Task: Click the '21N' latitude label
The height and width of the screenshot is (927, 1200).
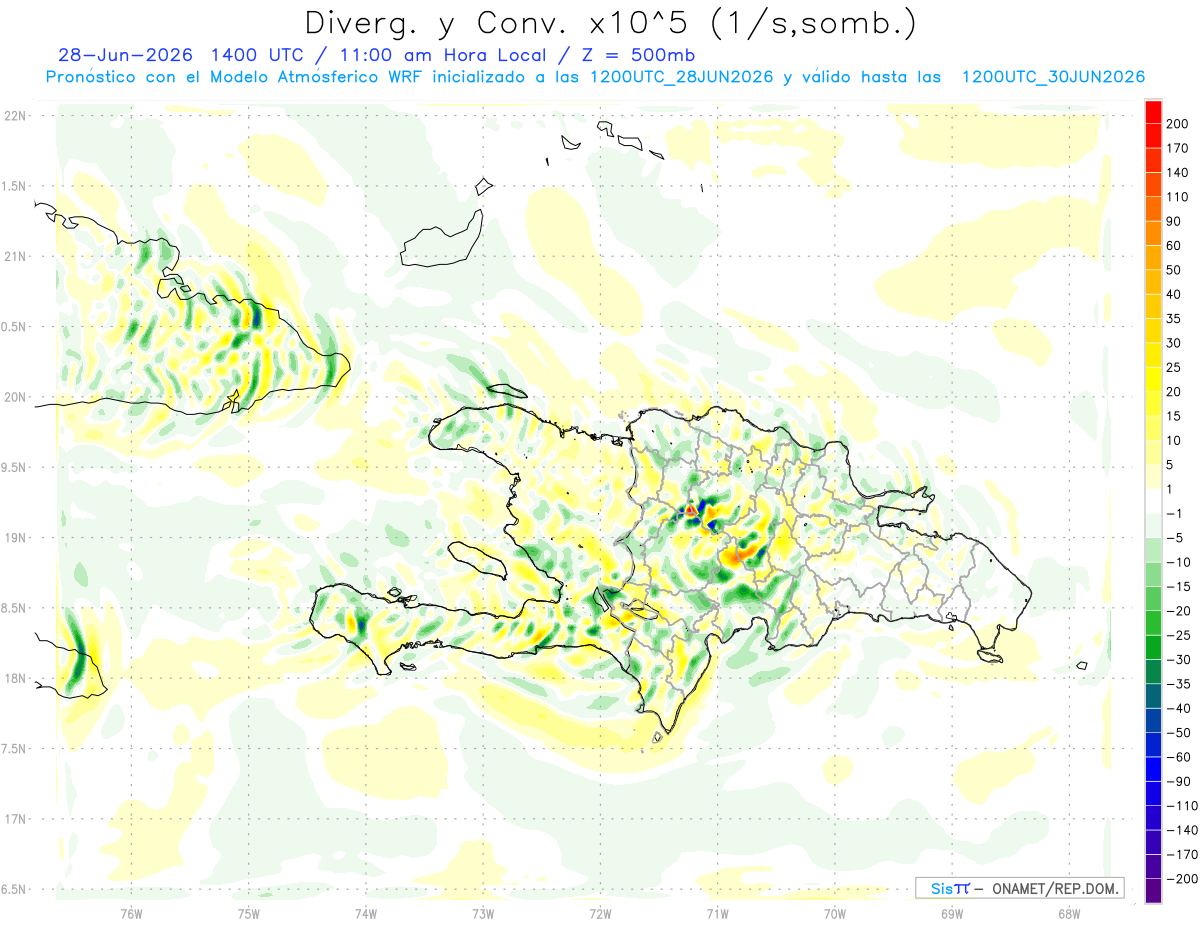Action: coord(15,257)
